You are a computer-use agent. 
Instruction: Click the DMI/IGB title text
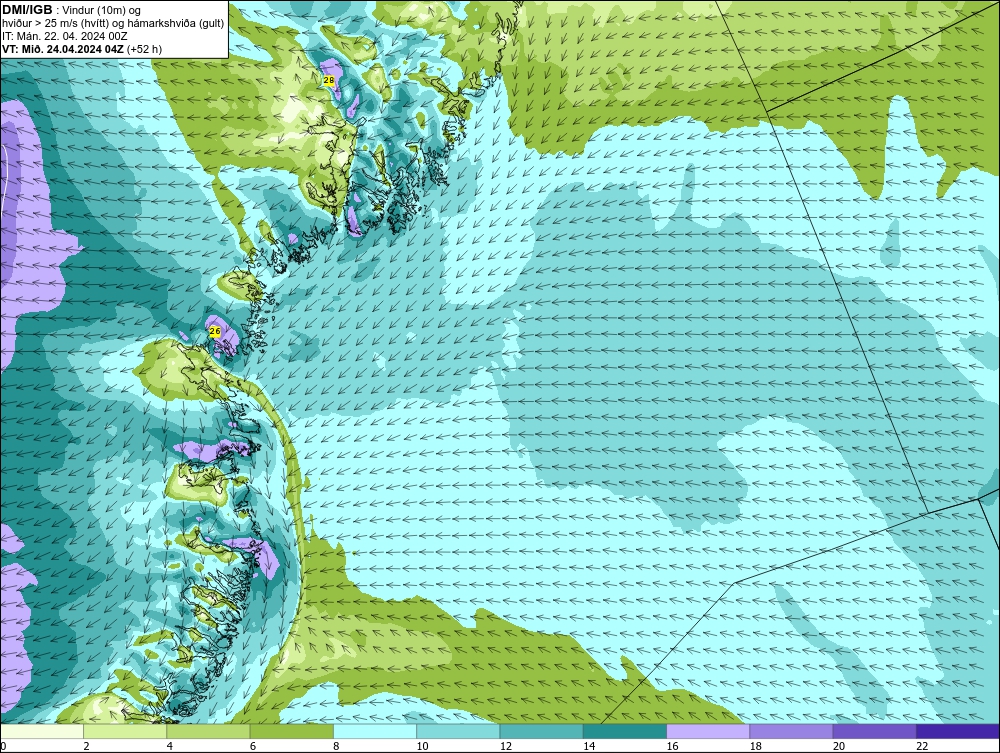27,10
